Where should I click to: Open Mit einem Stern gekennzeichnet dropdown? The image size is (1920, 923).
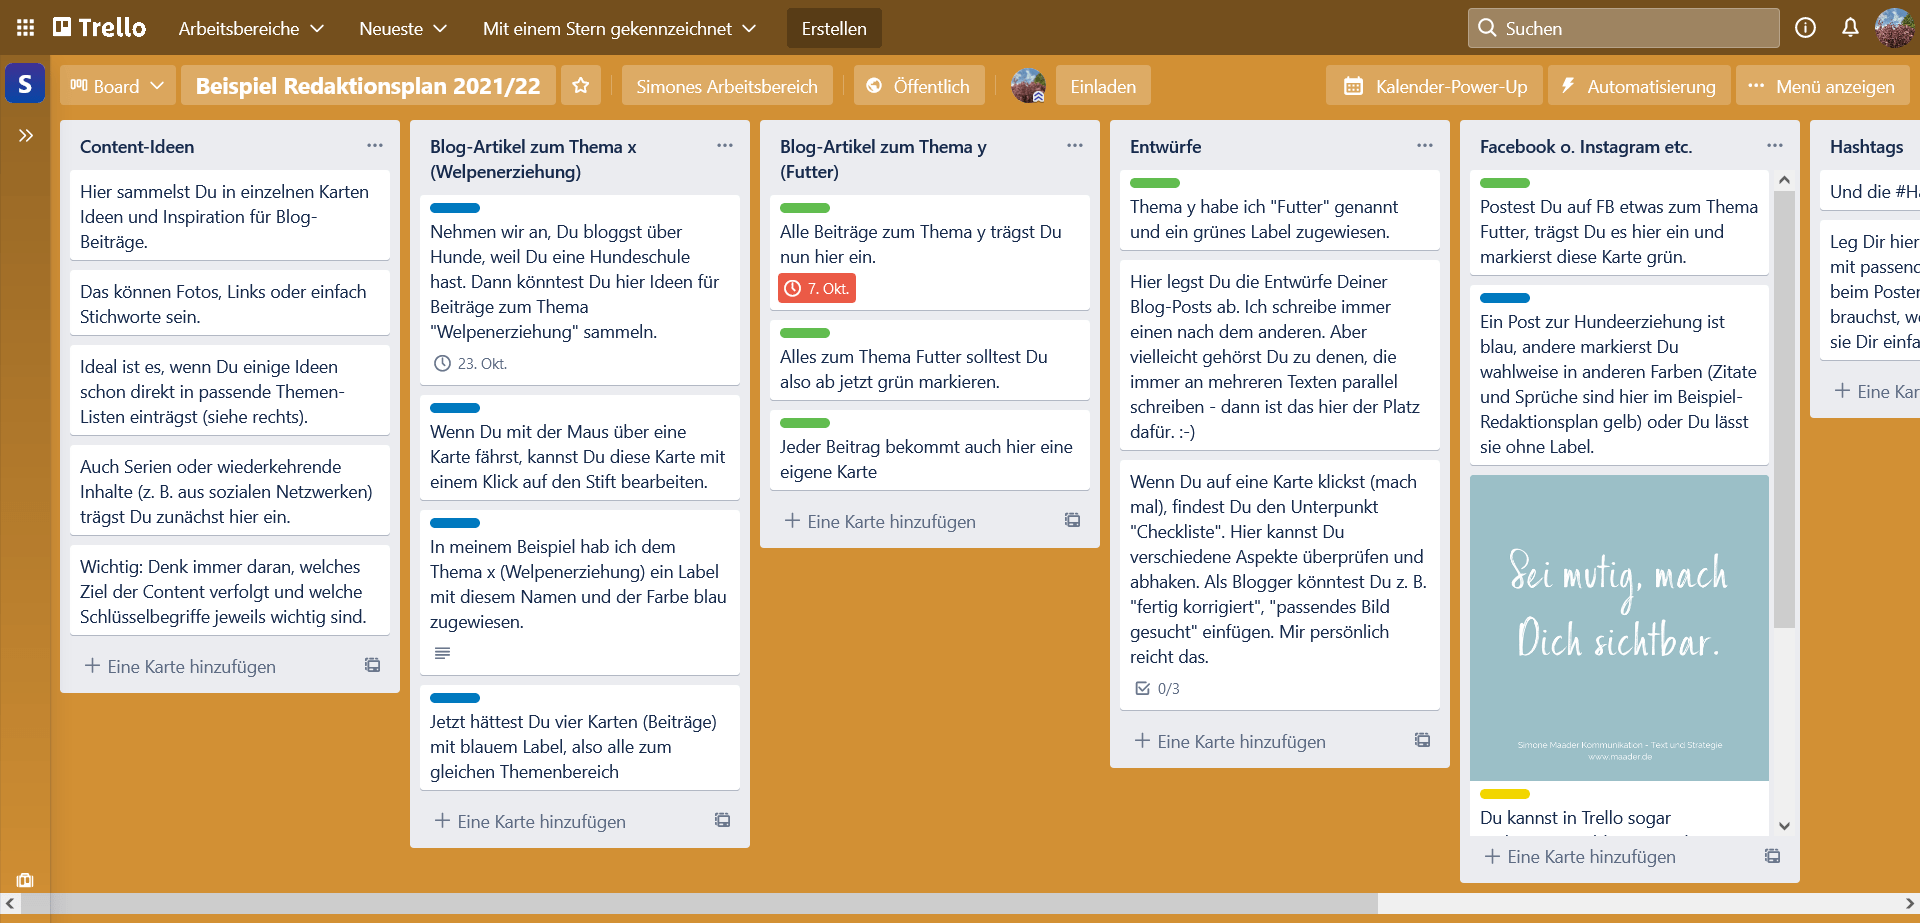pos(619,28)
